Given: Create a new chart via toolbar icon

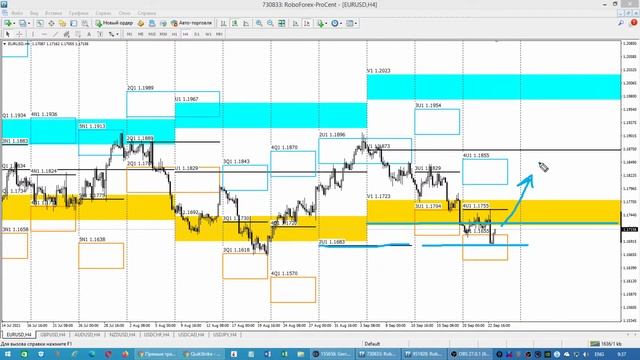Looking at the screenshot, I should pos(7,23).
